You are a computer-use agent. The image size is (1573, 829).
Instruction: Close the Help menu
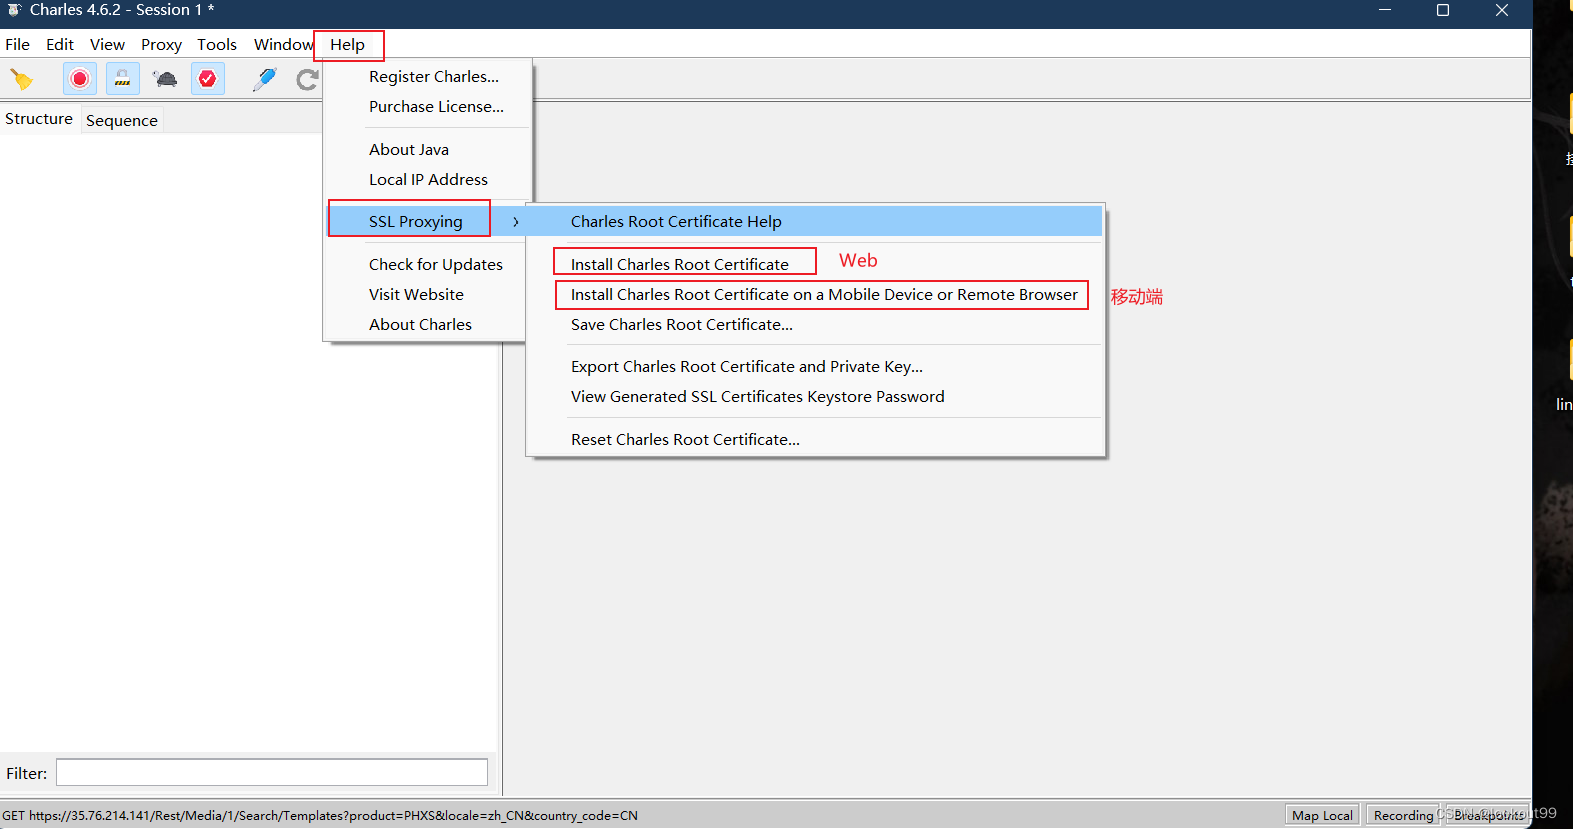pyautogui.click(x=348, y=45)
